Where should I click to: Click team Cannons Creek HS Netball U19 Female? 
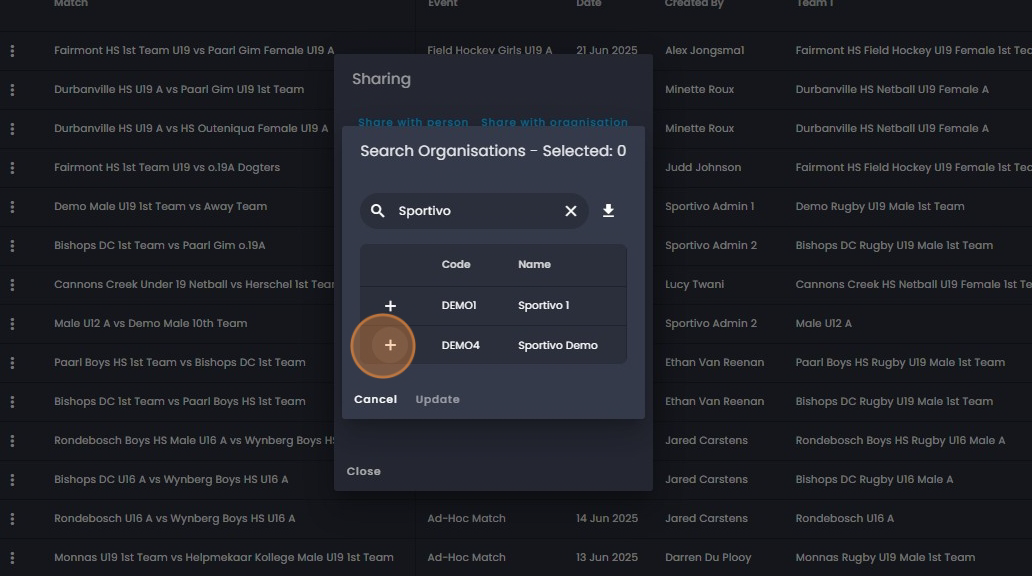tap(914, 284)
